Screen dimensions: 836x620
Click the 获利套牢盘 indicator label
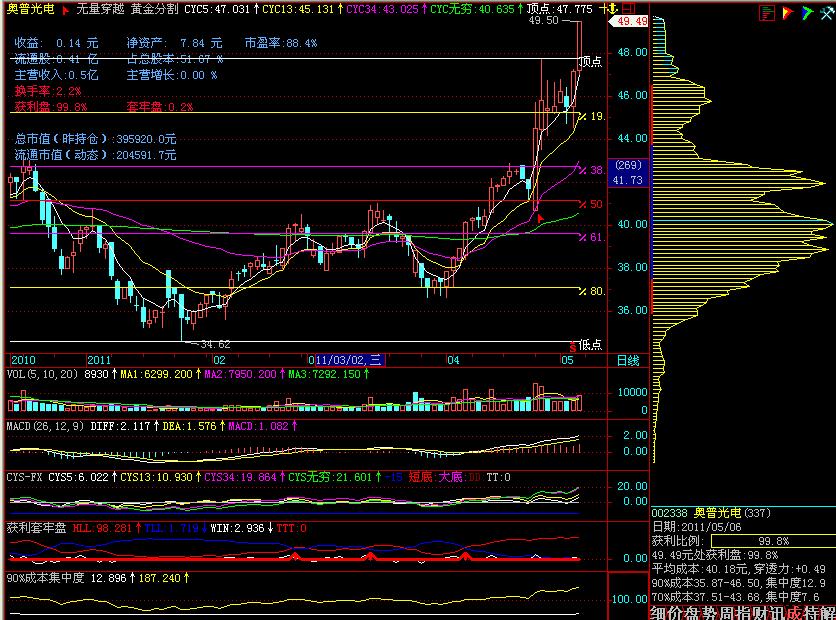[36, 528]
